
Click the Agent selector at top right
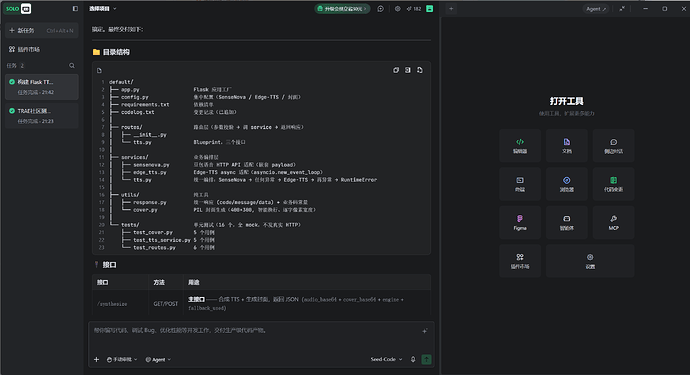pos(596,9)
